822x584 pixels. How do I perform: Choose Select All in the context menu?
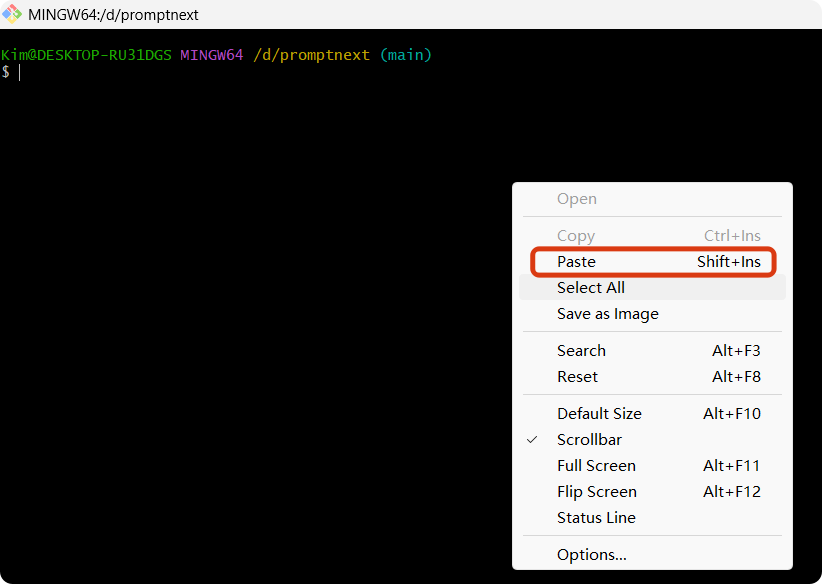coord(653,287)
